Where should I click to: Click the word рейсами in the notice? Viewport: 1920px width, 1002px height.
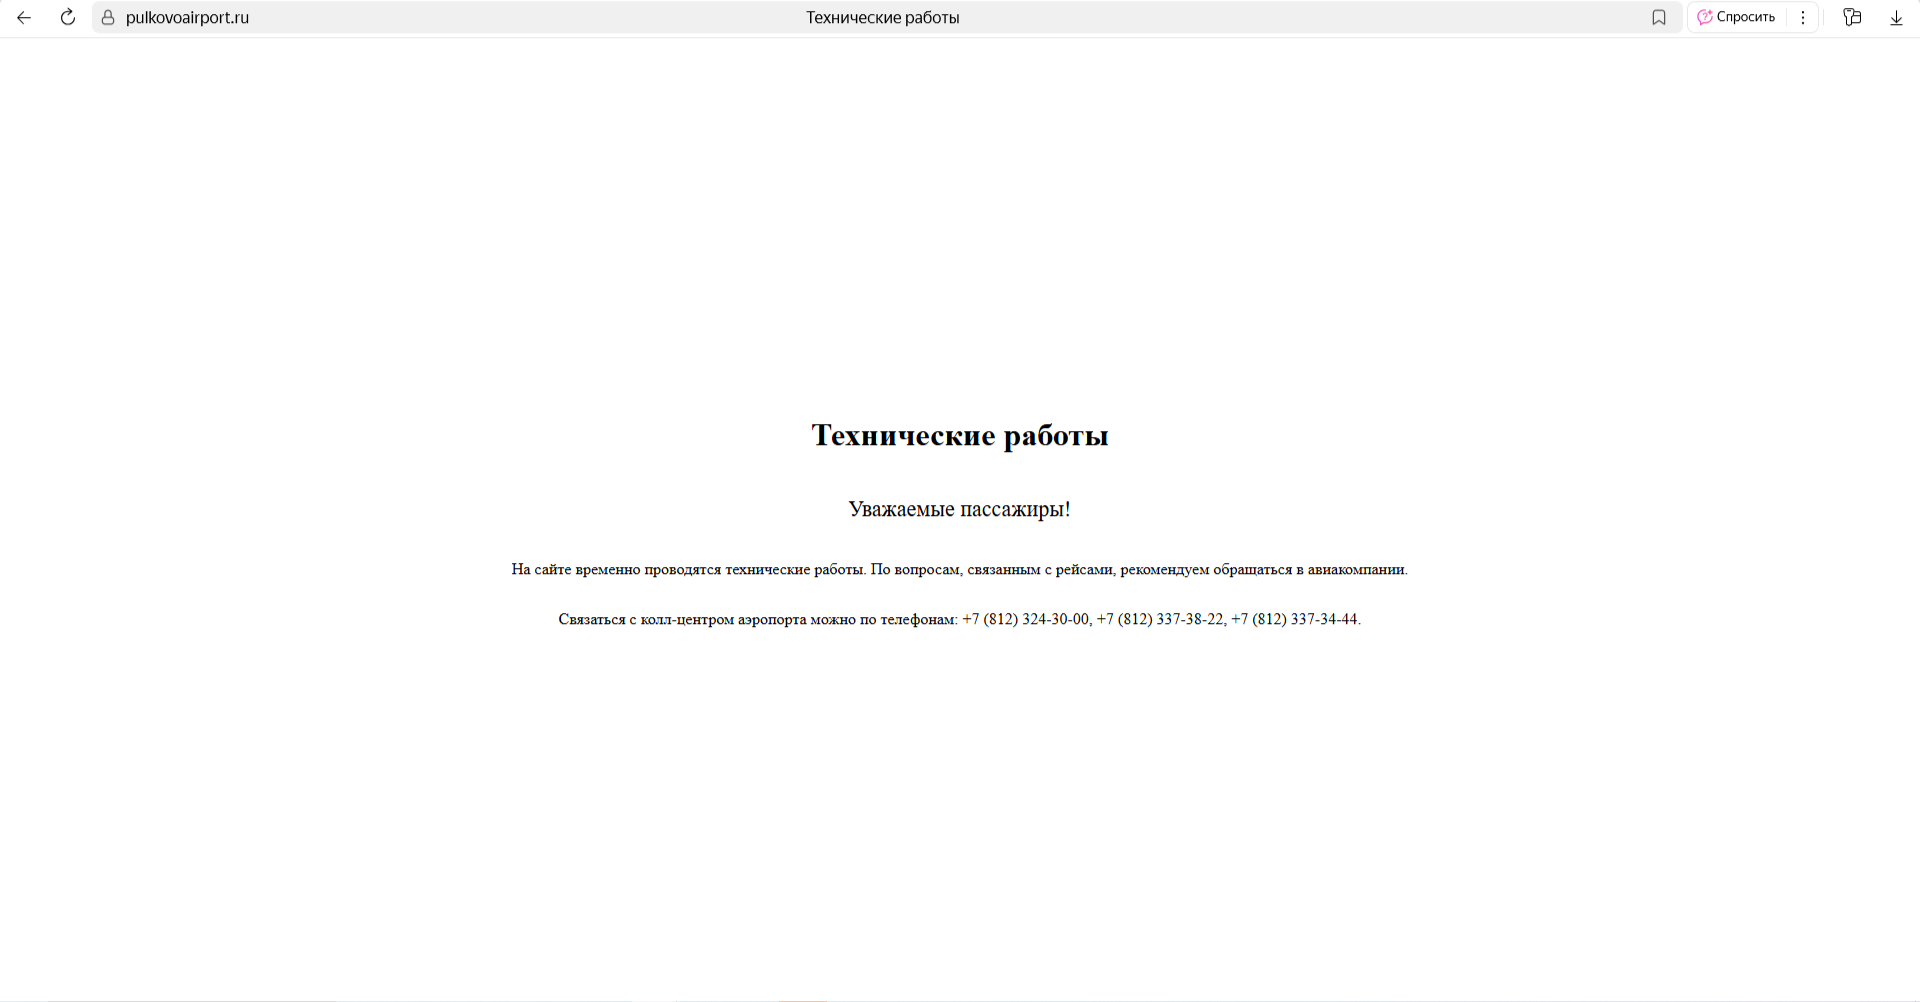(x=1084, y=569)
